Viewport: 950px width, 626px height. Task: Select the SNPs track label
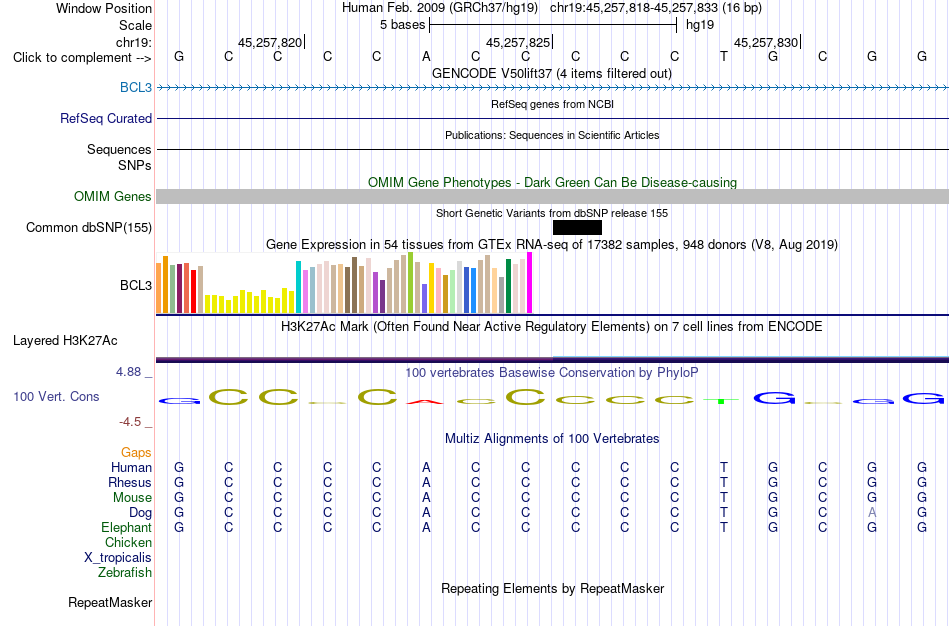coord(135,165)
